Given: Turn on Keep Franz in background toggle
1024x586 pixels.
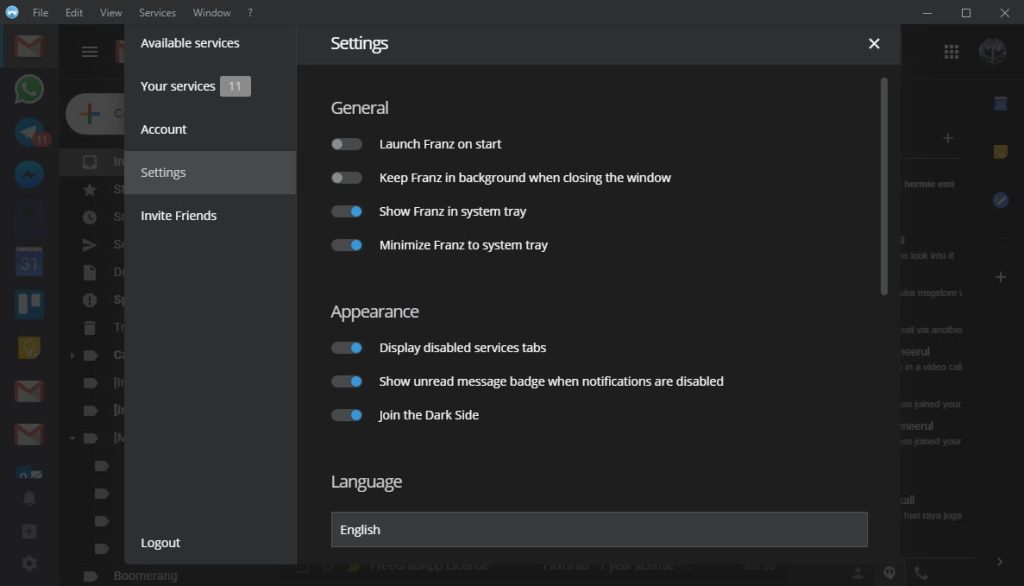Looking at the screenshot, I should click(x=347, y=178).
